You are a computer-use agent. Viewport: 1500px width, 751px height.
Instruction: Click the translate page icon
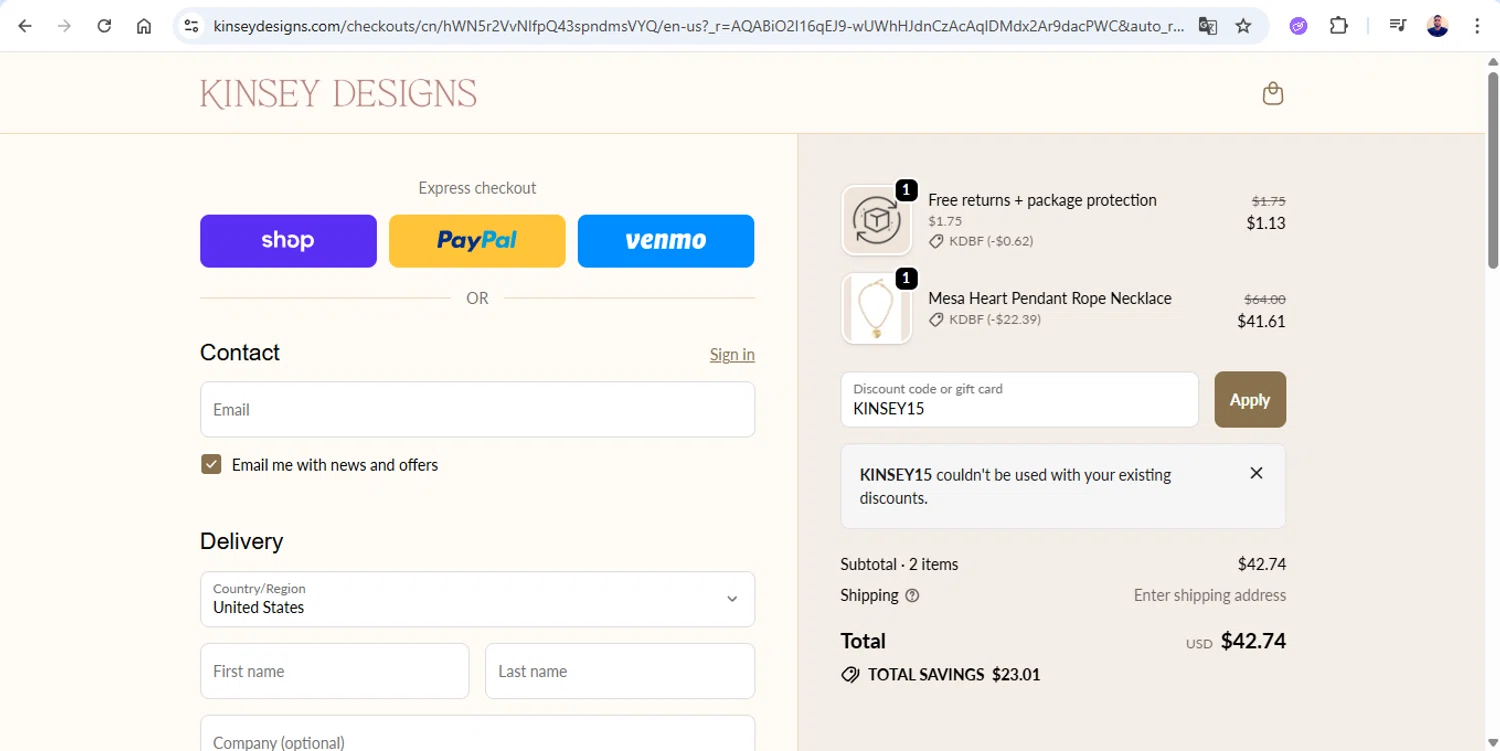pos(1208,26)
